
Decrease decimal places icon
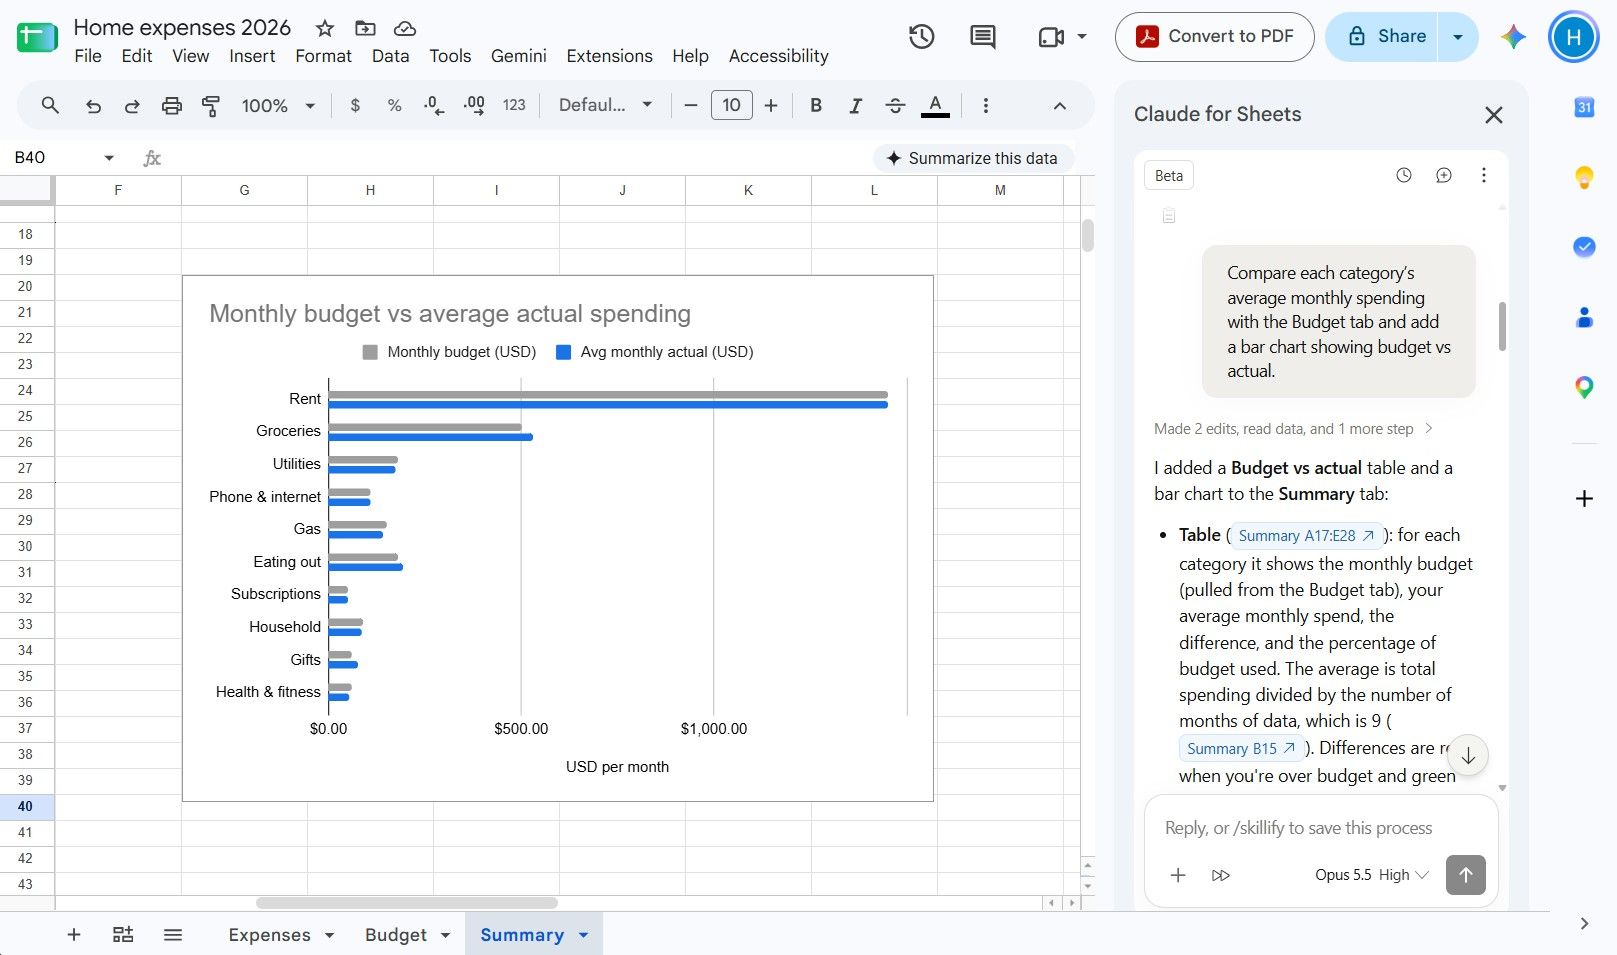click(434, 105)
